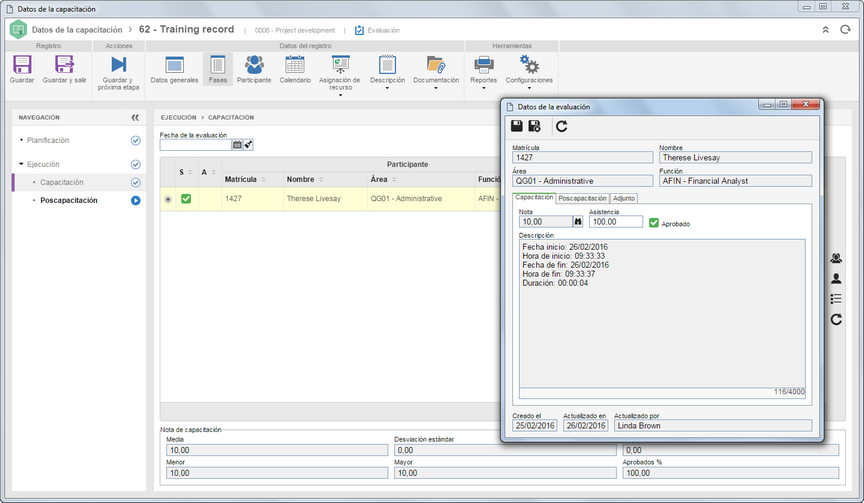Toggle the Aprobado checkbox
Image resolution: width=864 pixels, height=503 pixels.
pos(654,223)
